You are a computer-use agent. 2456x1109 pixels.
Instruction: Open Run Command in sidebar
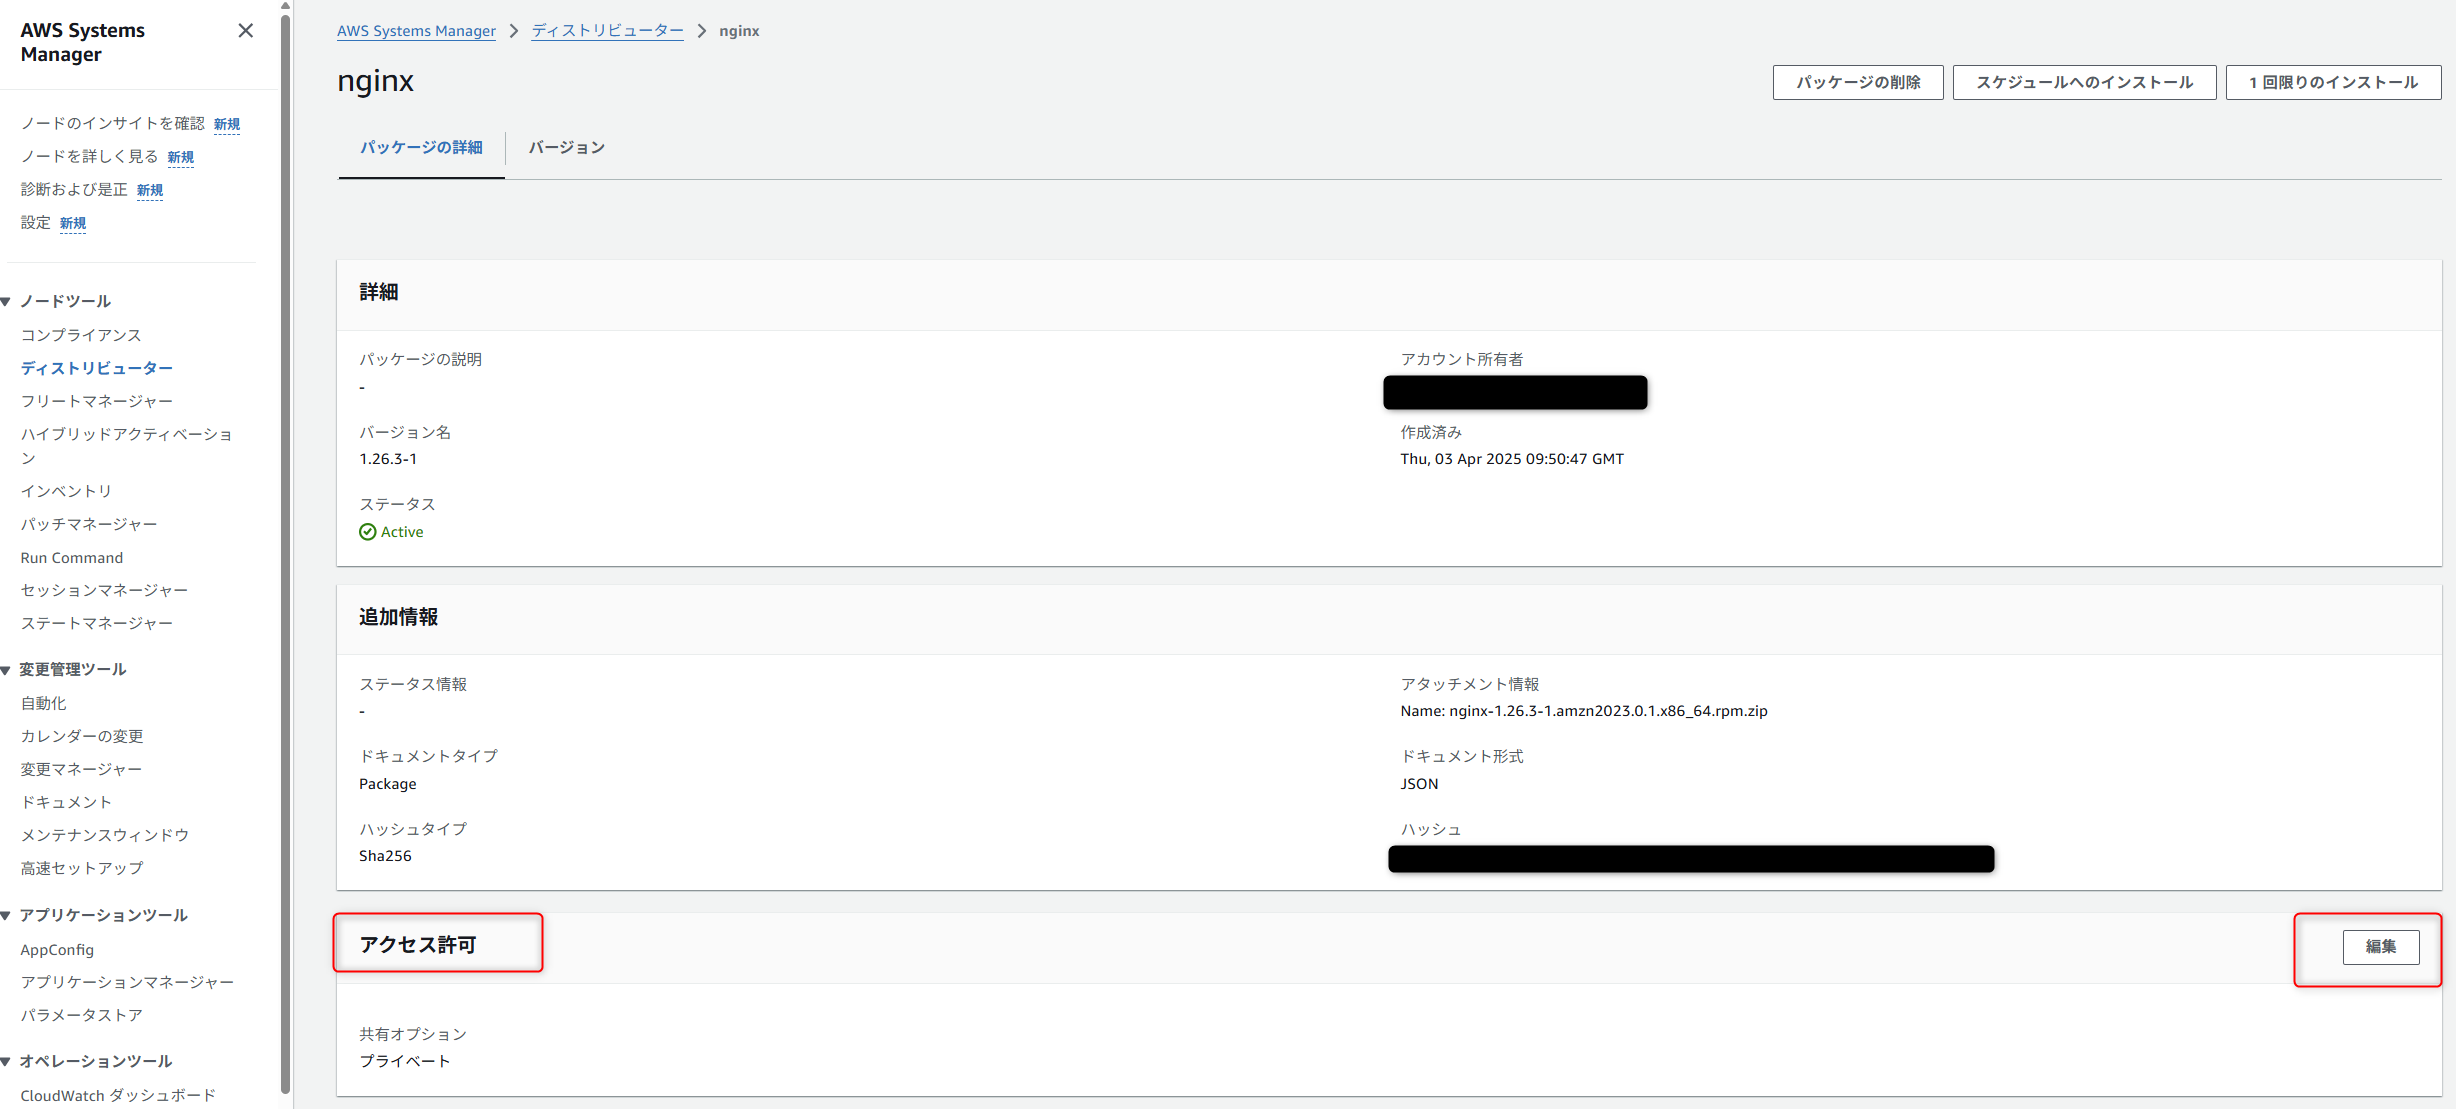(x=72, y=558)
